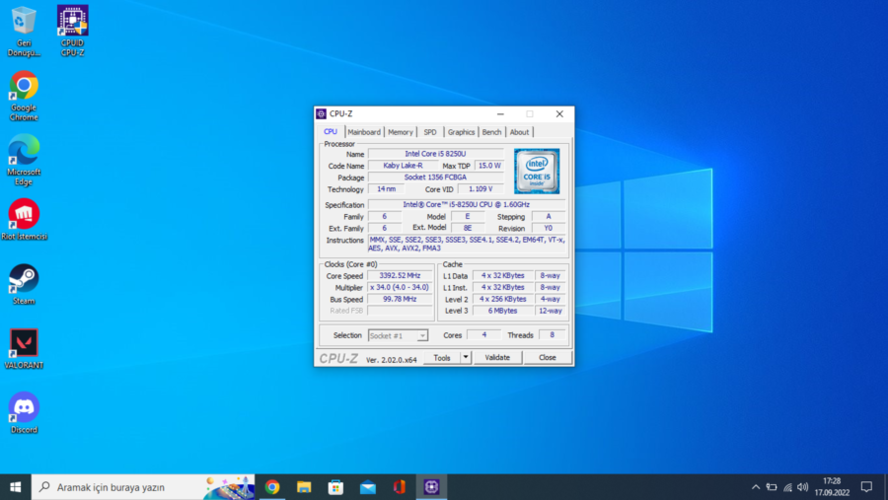
Task: Open the Mail app from the taskbar
Action: (x=368, y=487)
